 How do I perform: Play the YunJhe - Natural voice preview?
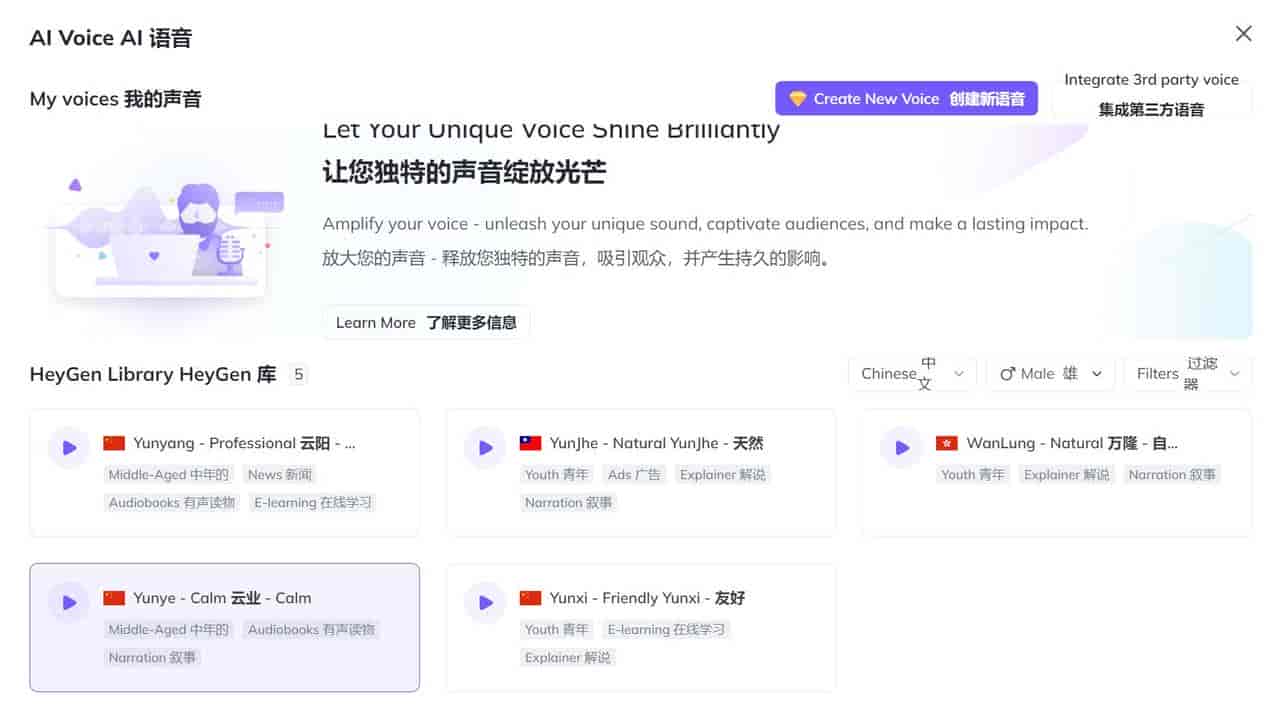[484, 447]
